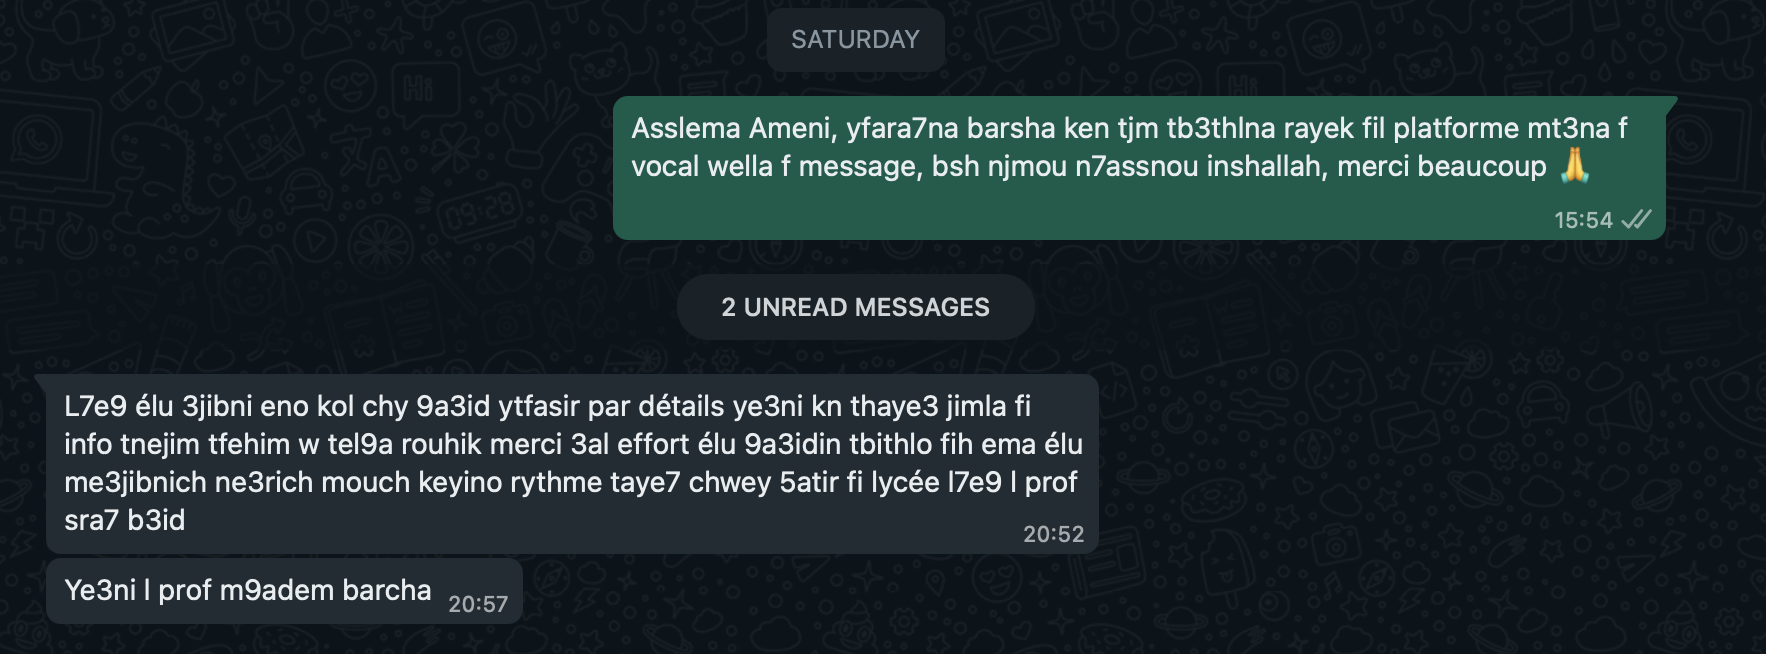
Task: Select the received message starting L7e9 élu
Action: [572, 464]
